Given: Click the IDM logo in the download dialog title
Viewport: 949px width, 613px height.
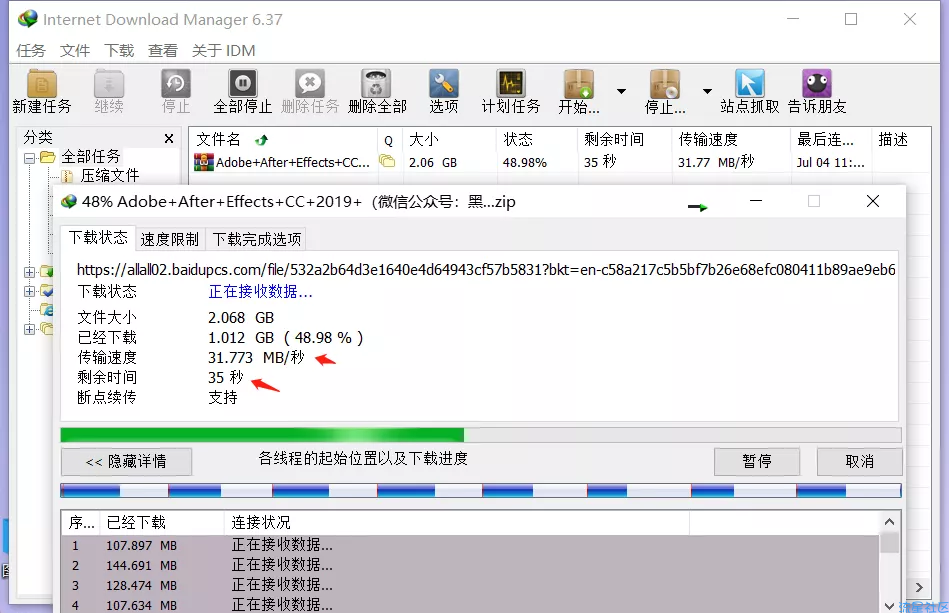Looking at the screenshot, I should 69,201.
